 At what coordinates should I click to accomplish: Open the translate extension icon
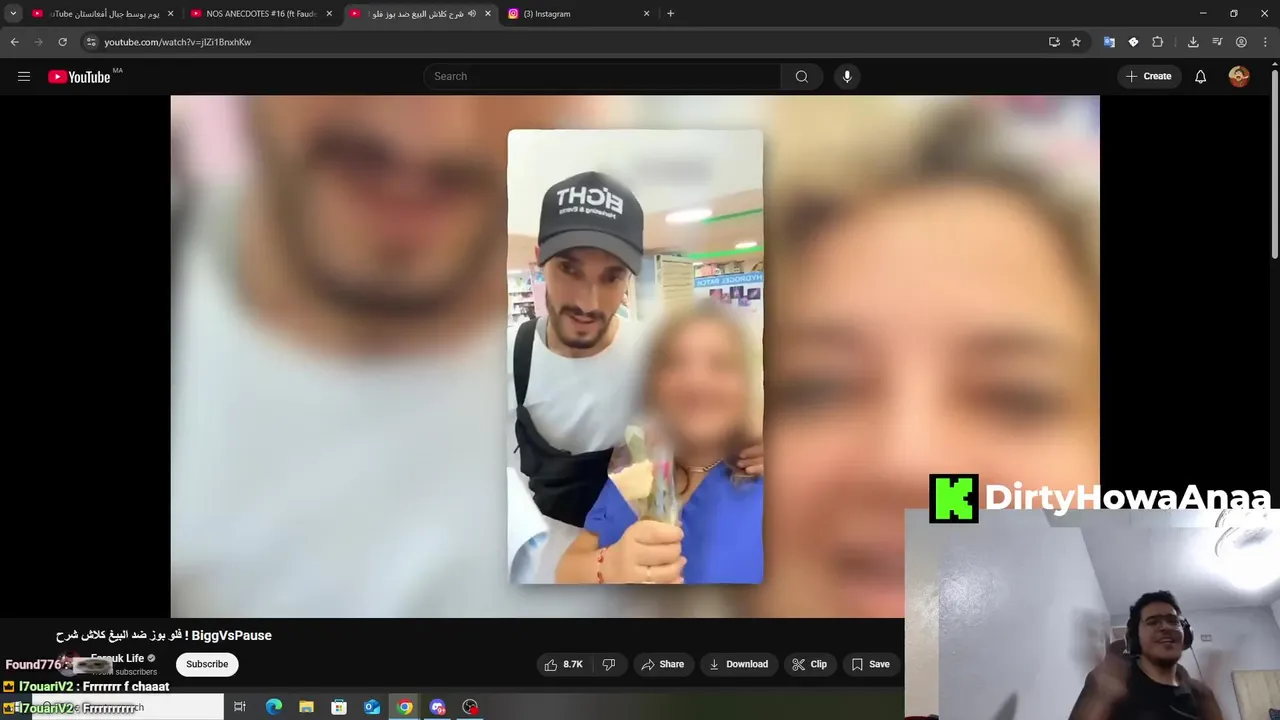pyautogui.click(x=1109, y=42)
